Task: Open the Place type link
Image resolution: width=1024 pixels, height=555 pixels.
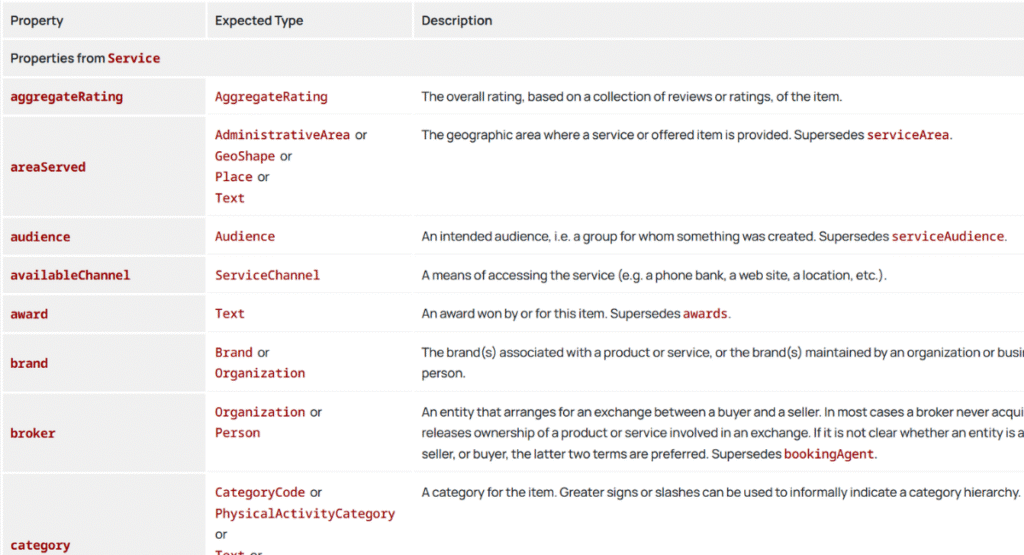Action: click(234, 177)
